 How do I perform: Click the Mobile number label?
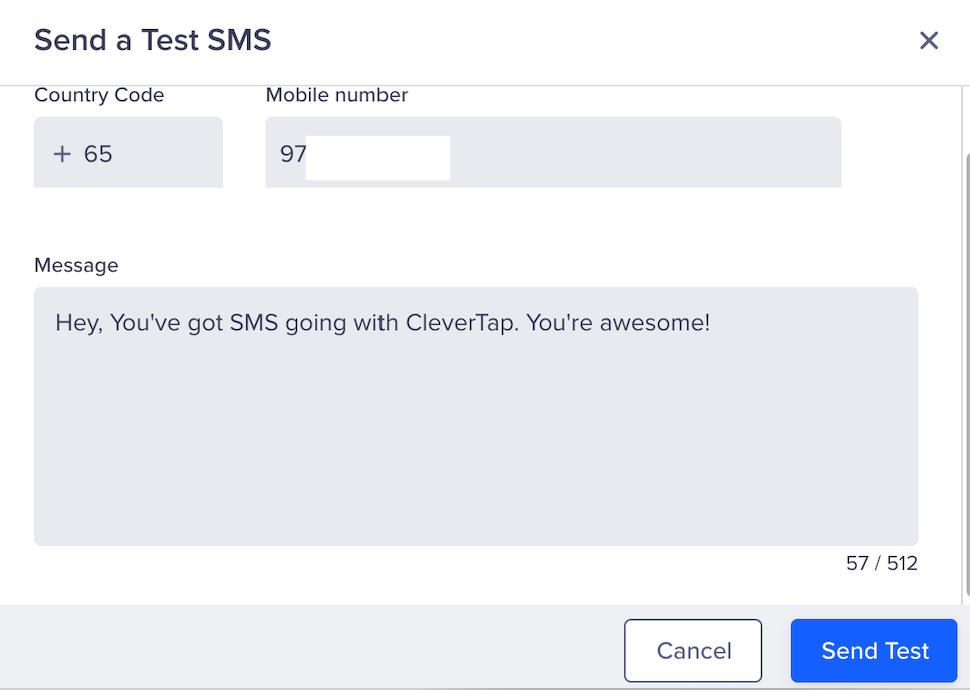(336, 95)
